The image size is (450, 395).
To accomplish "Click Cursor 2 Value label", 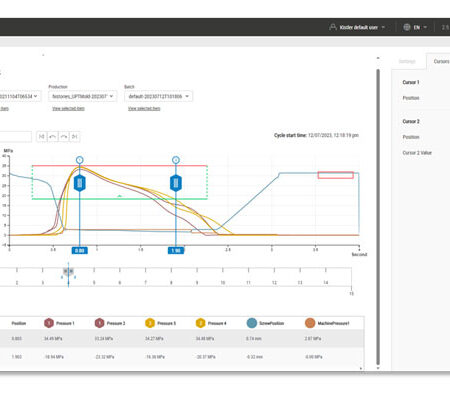I will click(417, 153).
